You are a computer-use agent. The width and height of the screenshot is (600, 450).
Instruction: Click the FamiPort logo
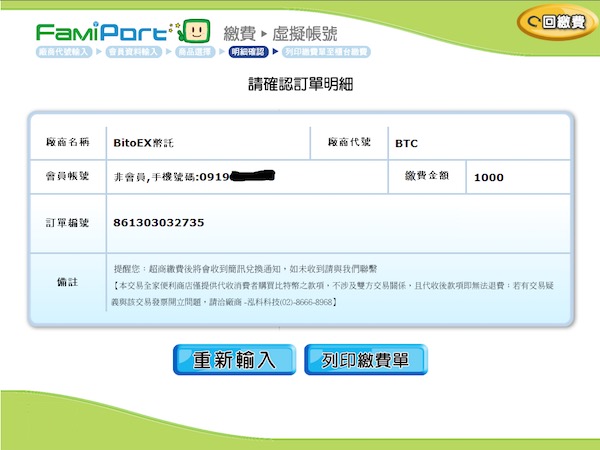[x=102, y=32]
